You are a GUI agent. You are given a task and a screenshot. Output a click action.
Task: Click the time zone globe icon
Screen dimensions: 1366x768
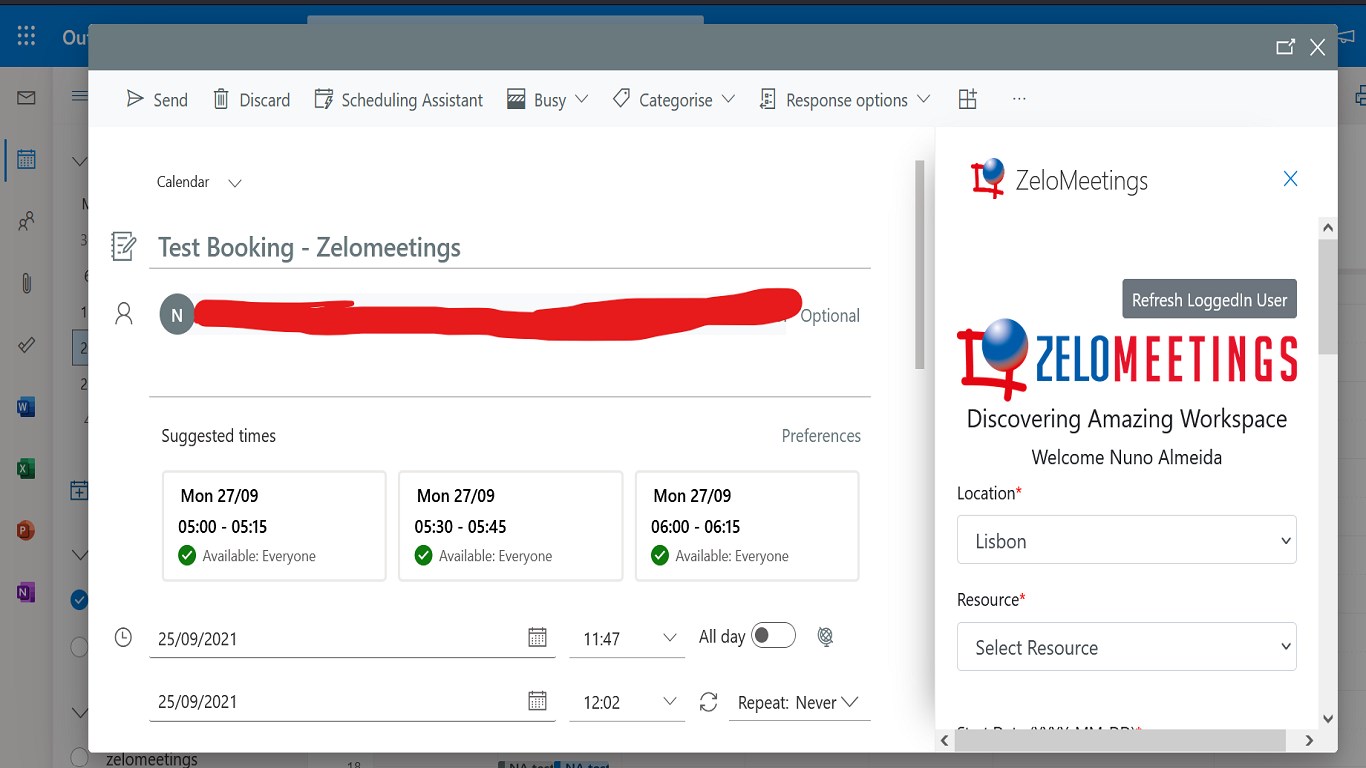(825, 636)
